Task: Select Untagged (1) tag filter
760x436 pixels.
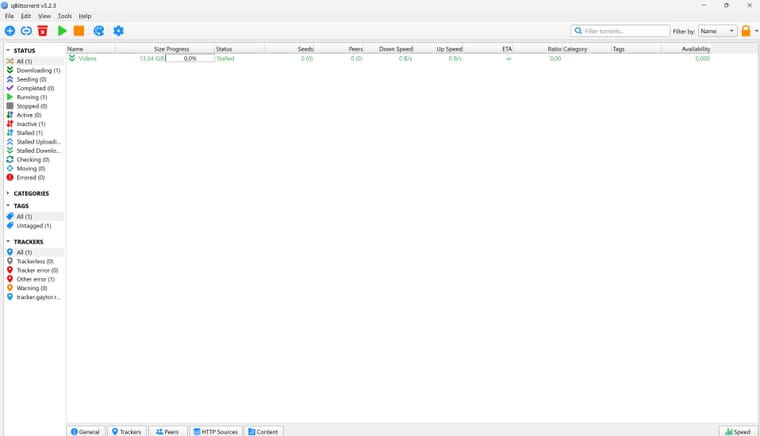Action: click(x=34, y=226)
